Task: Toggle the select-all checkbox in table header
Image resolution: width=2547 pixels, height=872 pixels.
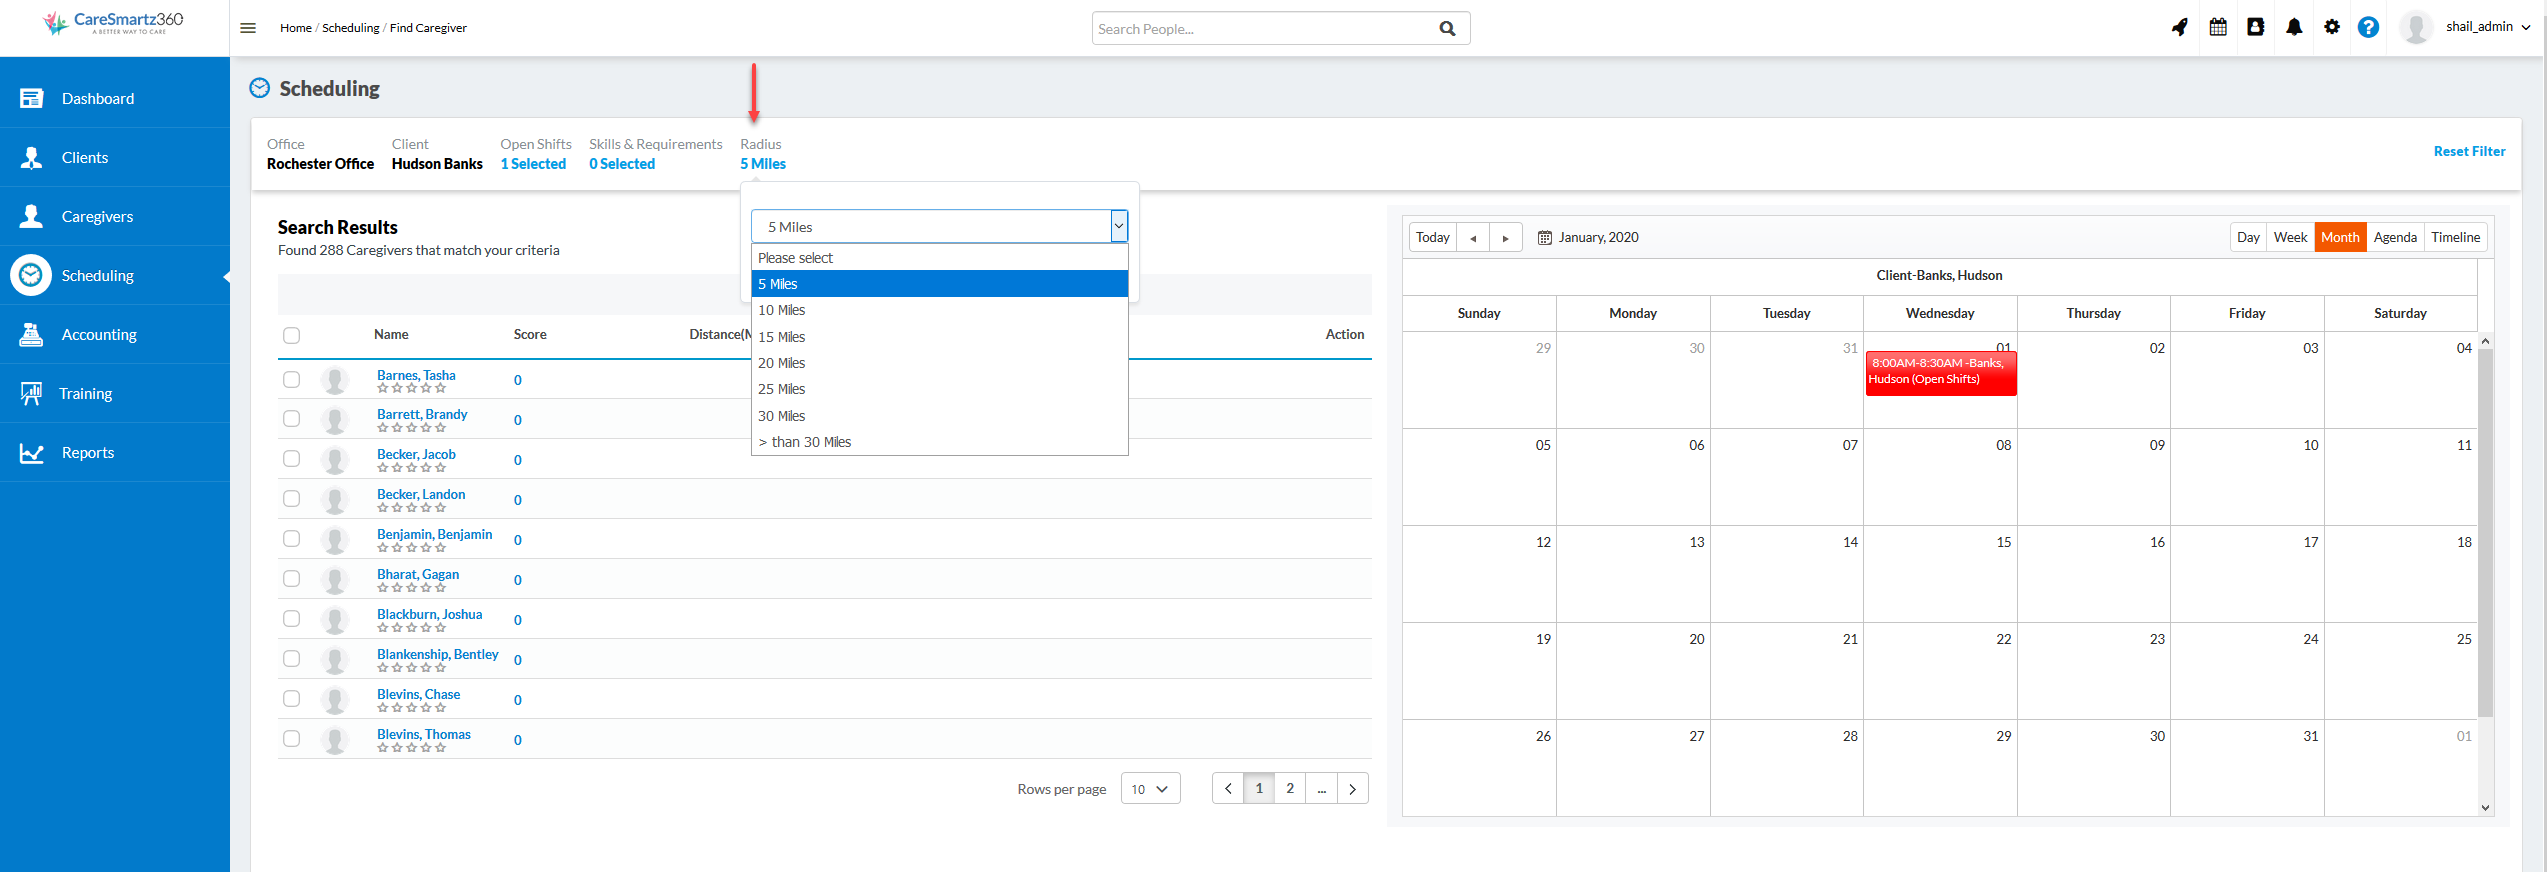Action: 291,335
